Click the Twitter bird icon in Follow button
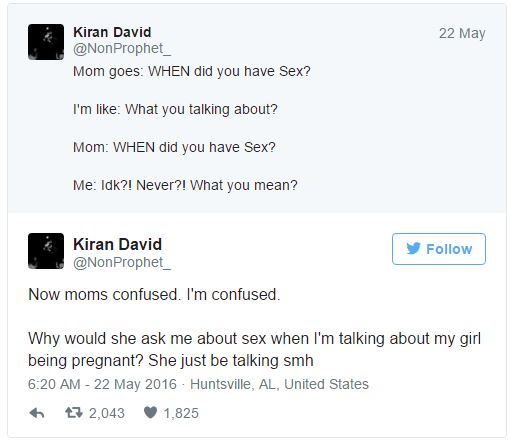The width and height of the screenshot is (512, 444). click(413, 249)
